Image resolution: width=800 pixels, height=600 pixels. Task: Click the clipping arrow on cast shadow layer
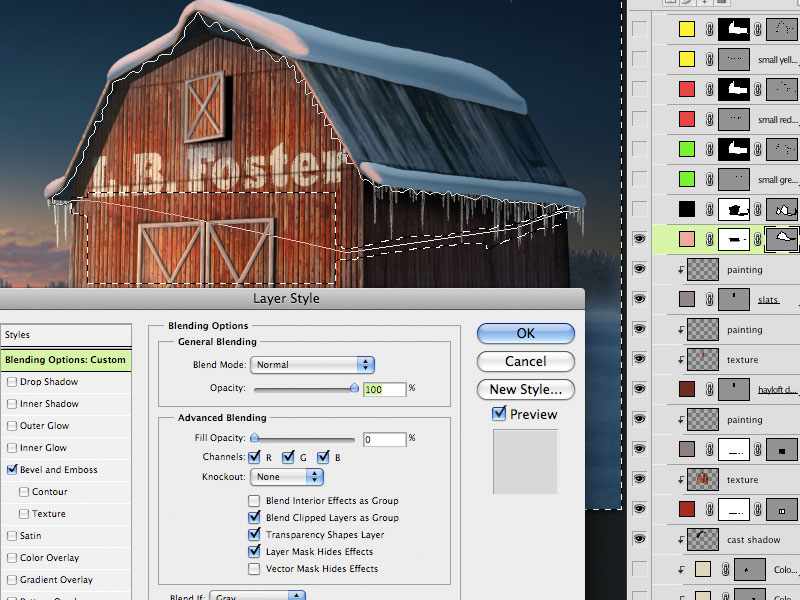click(x=681, y=539)
